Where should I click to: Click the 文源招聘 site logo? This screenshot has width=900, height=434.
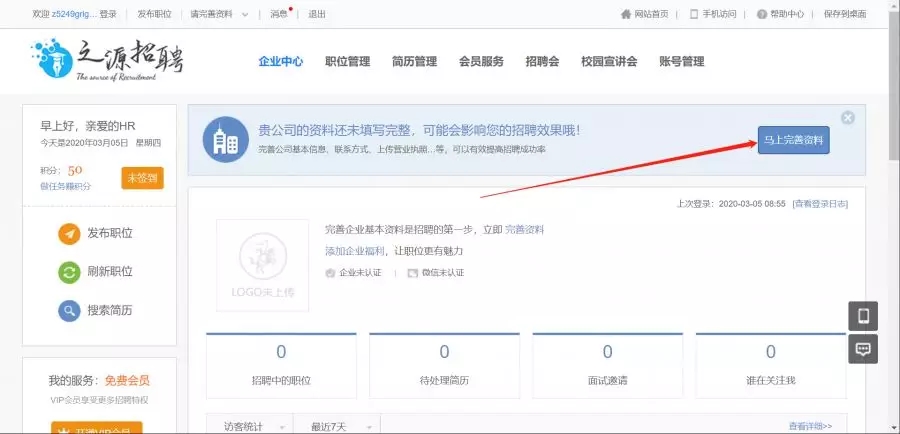(107, 60)
